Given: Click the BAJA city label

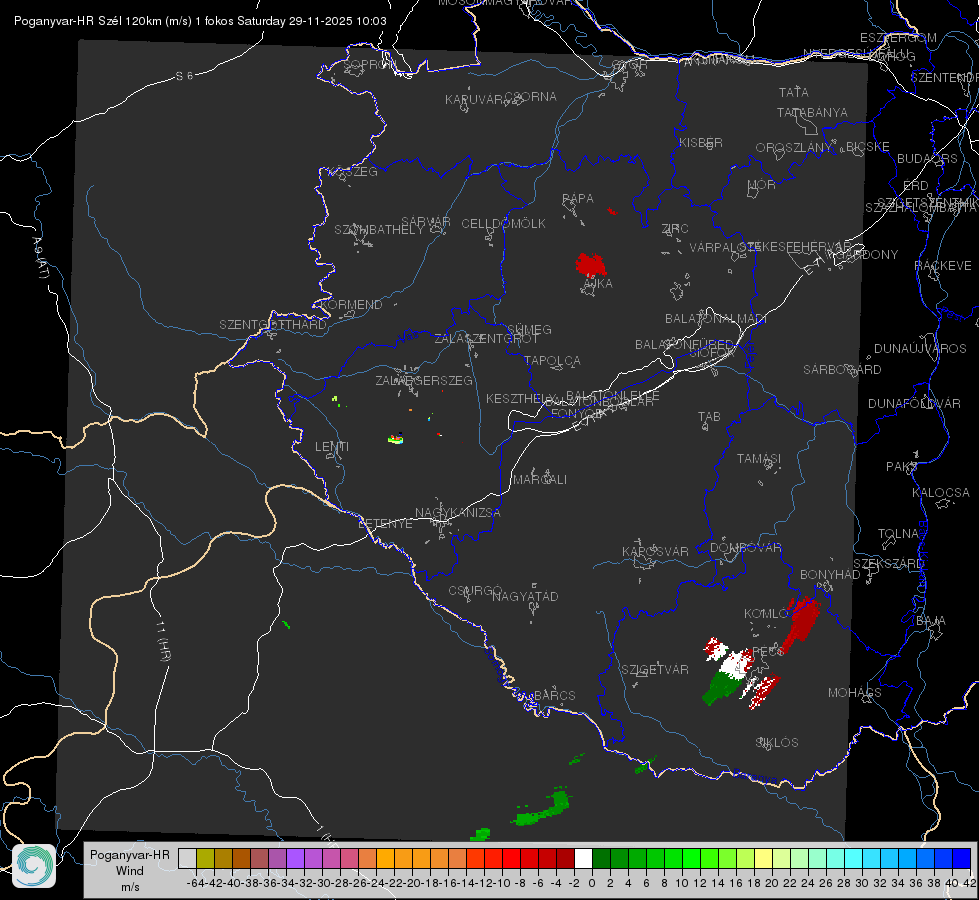Looking at the screenshot, I should [x=930, y=620].
